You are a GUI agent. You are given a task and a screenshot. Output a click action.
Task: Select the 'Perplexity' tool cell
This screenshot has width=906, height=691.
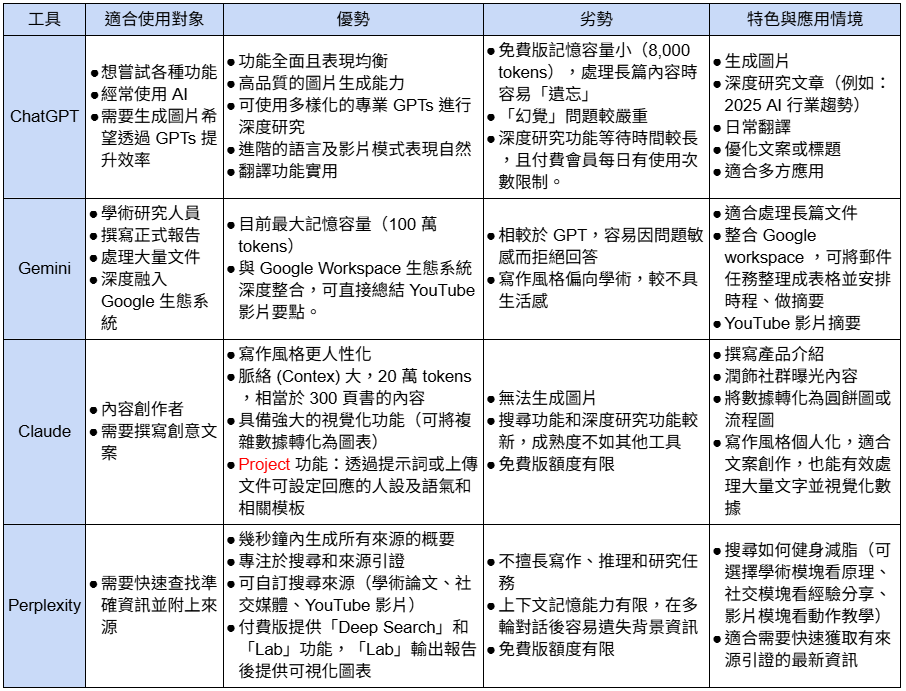pyautogui.click(x=44, y=605)
